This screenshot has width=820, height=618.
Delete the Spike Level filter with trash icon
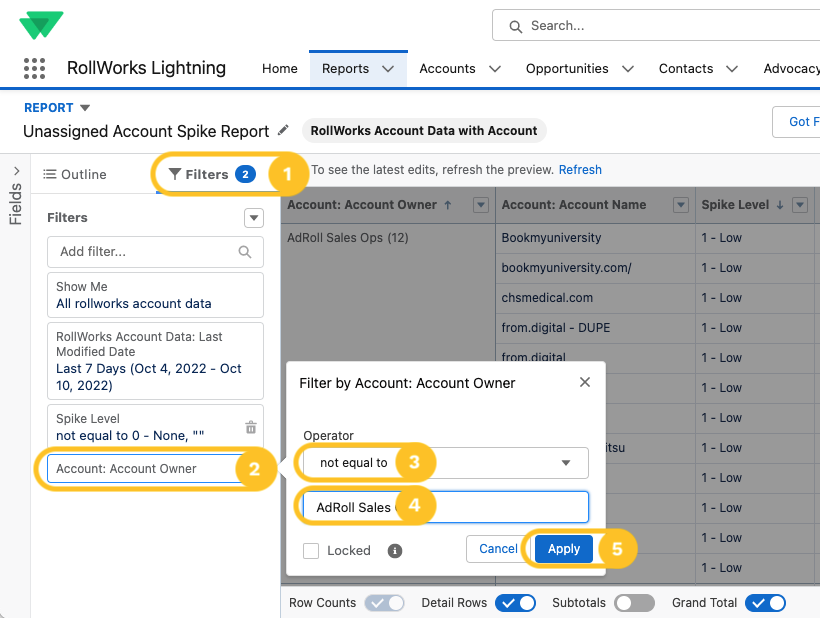(x=251, y=427)
